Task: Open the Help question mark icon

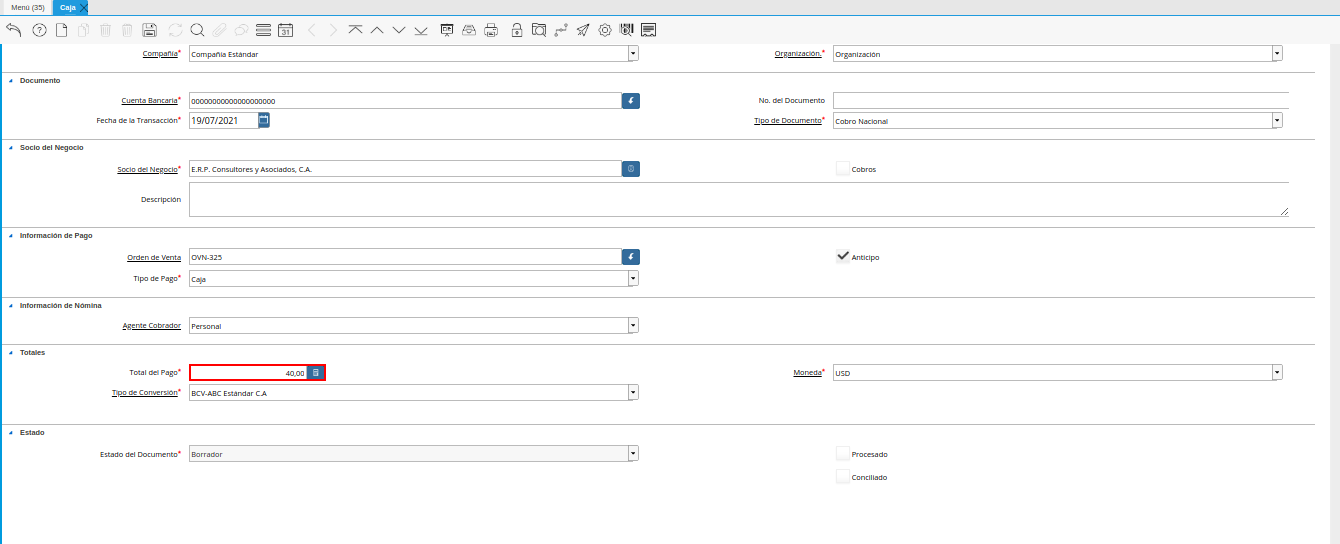Action: point(40,30)
